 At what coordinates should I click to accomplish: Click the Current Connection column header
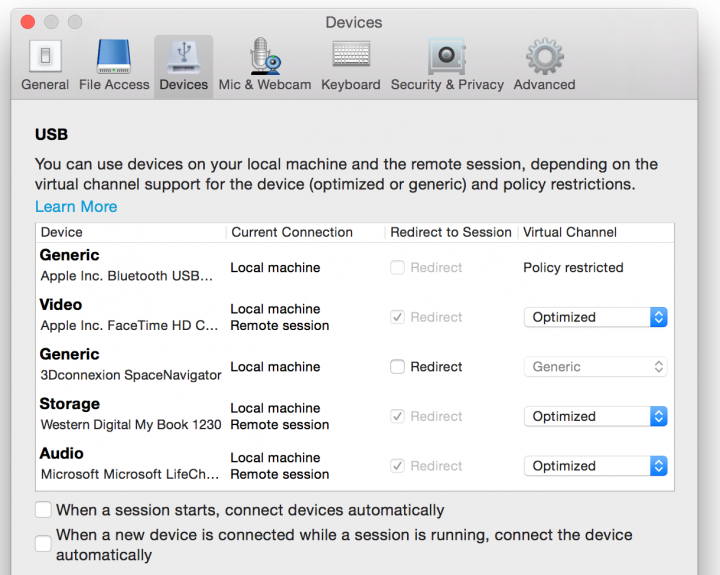pos(292,232)
